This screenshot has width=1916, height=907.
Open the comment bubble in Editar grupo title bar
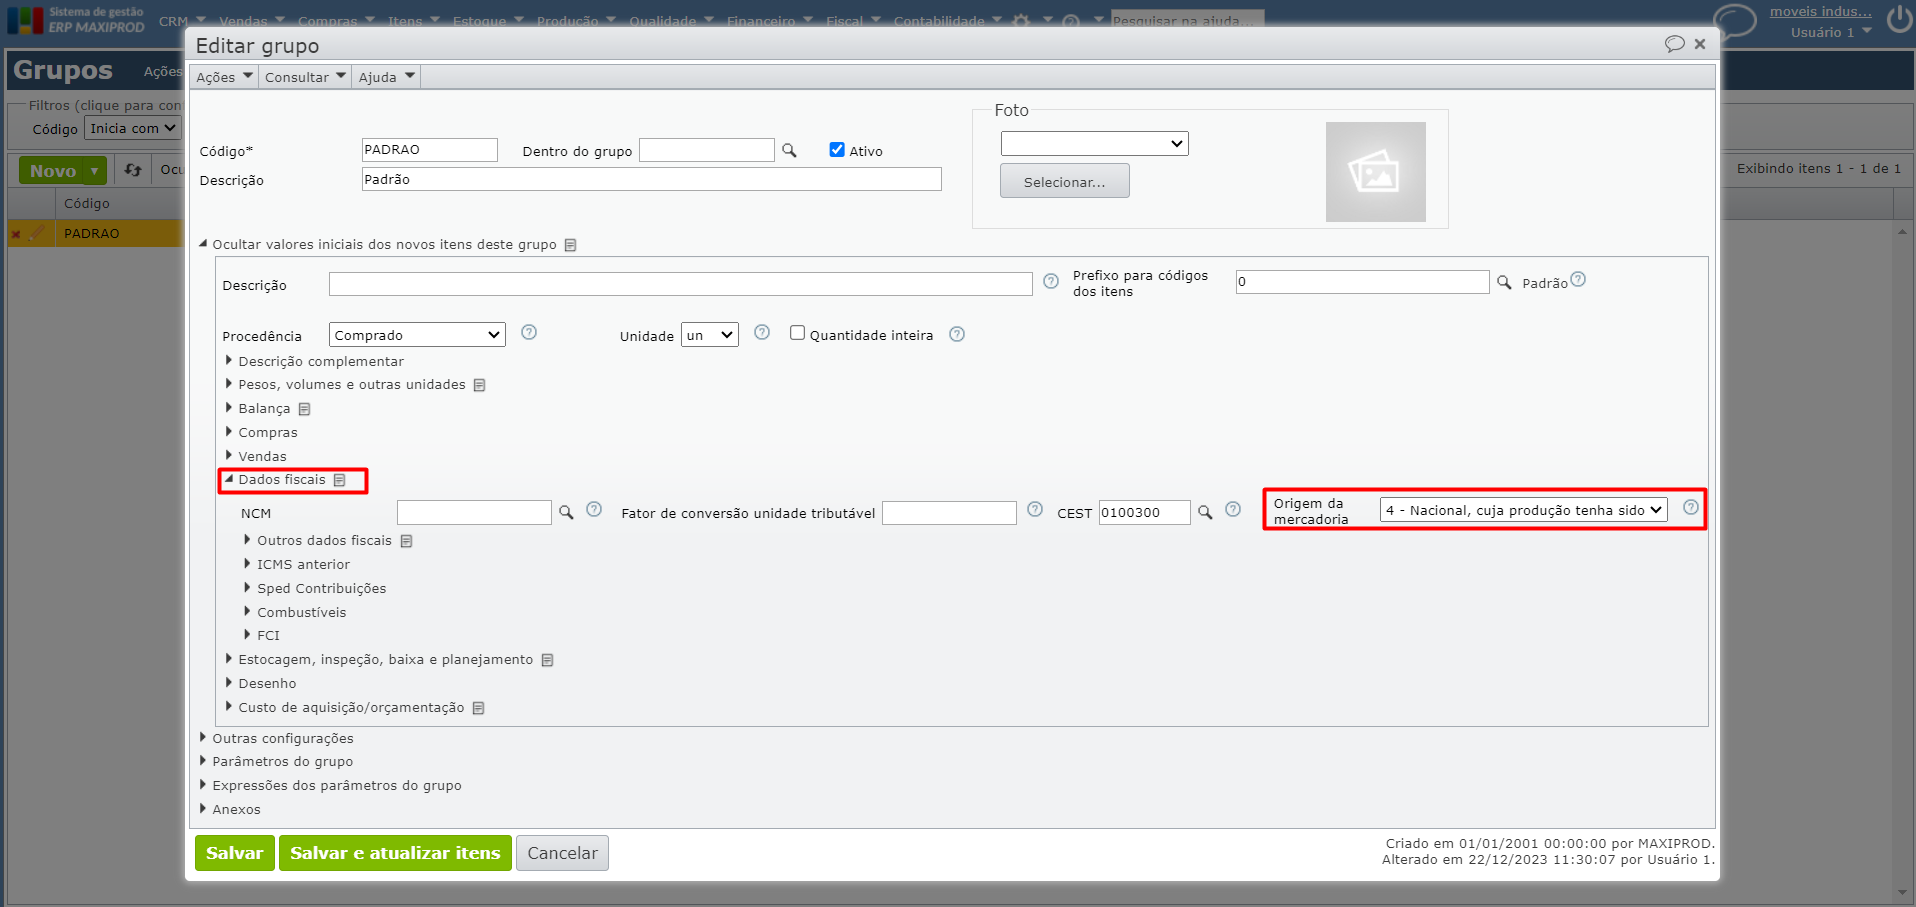(1674, 44)
